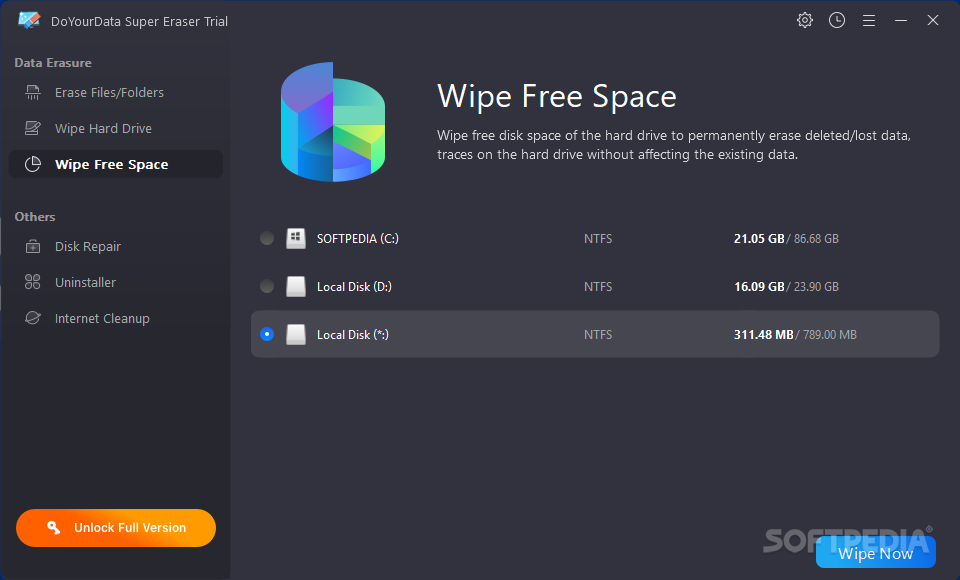The width and height of the screenshot is (960, 580).
Task: Click the 789.00 MB total size
Action: tap(830, 334)
